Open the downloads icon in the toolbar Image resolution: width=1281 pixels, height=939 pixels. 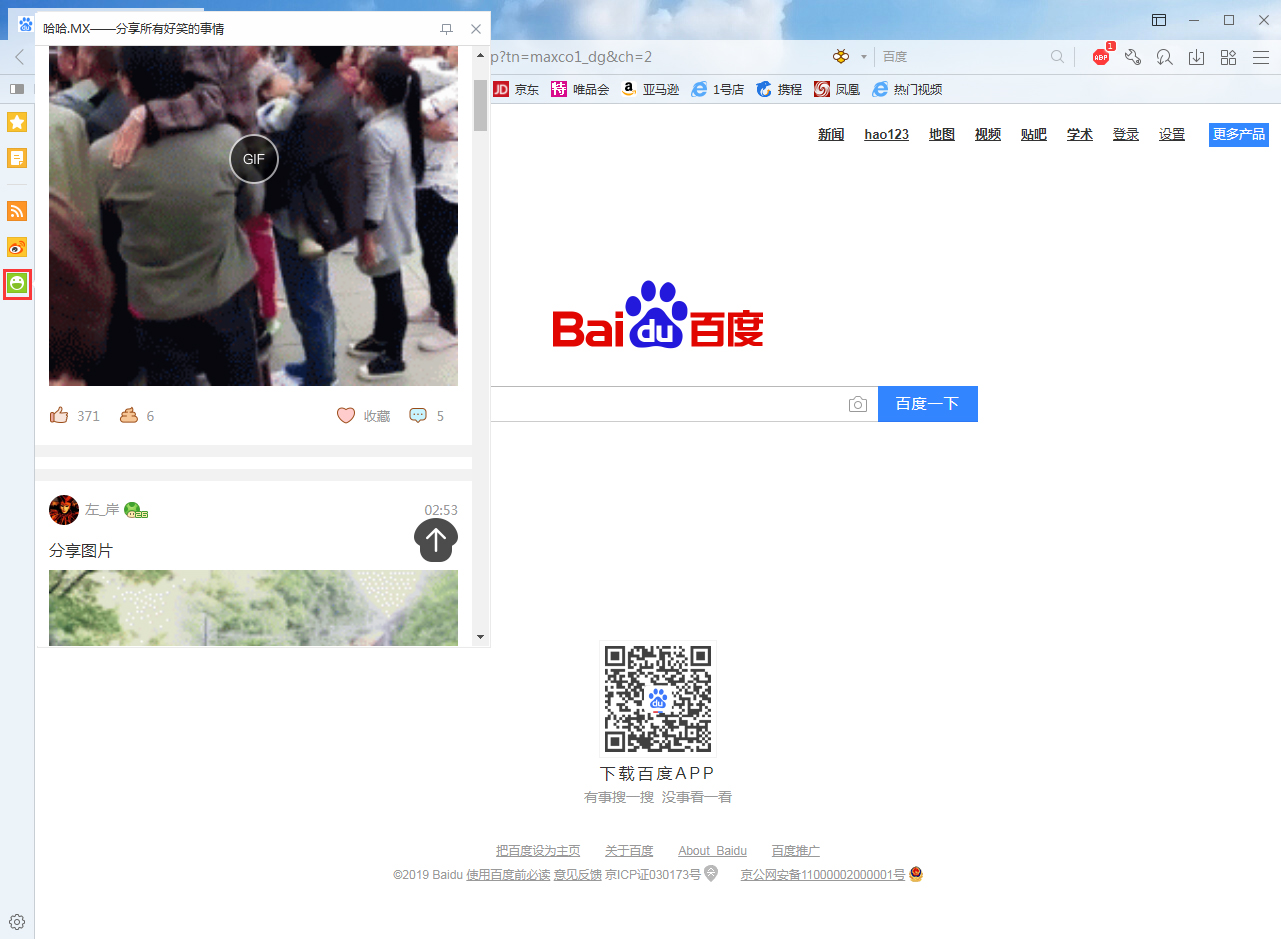(x=1196, y=57)
